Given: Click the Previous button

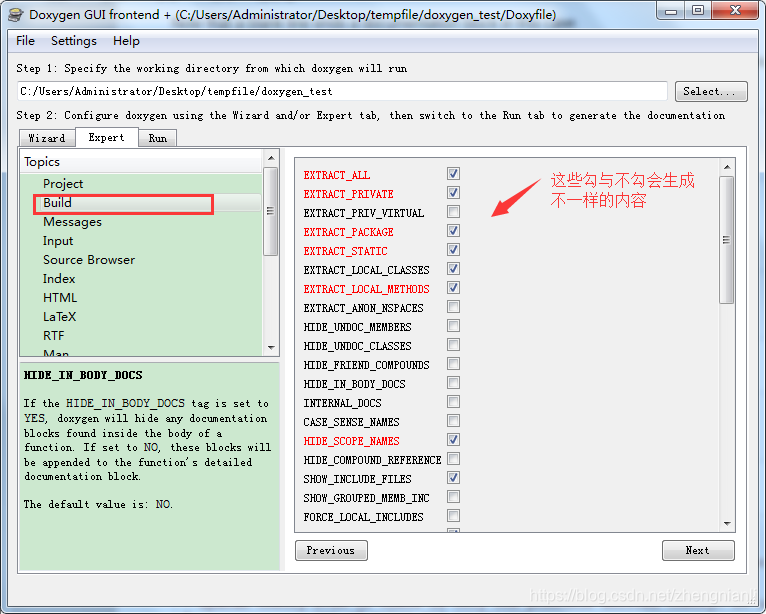Looking at the screenshot, I should point(331,550).
